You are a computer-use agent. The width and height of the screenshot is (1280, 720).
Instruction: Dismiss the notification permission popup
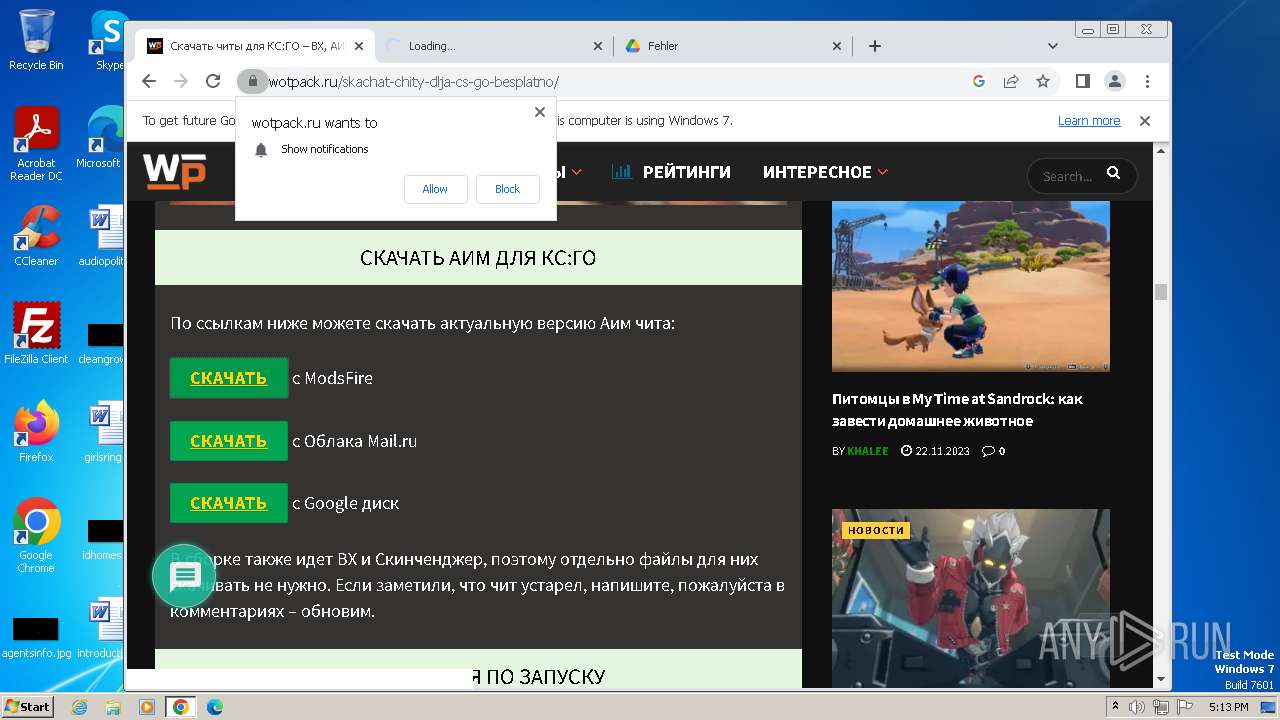tap(540, 112)
